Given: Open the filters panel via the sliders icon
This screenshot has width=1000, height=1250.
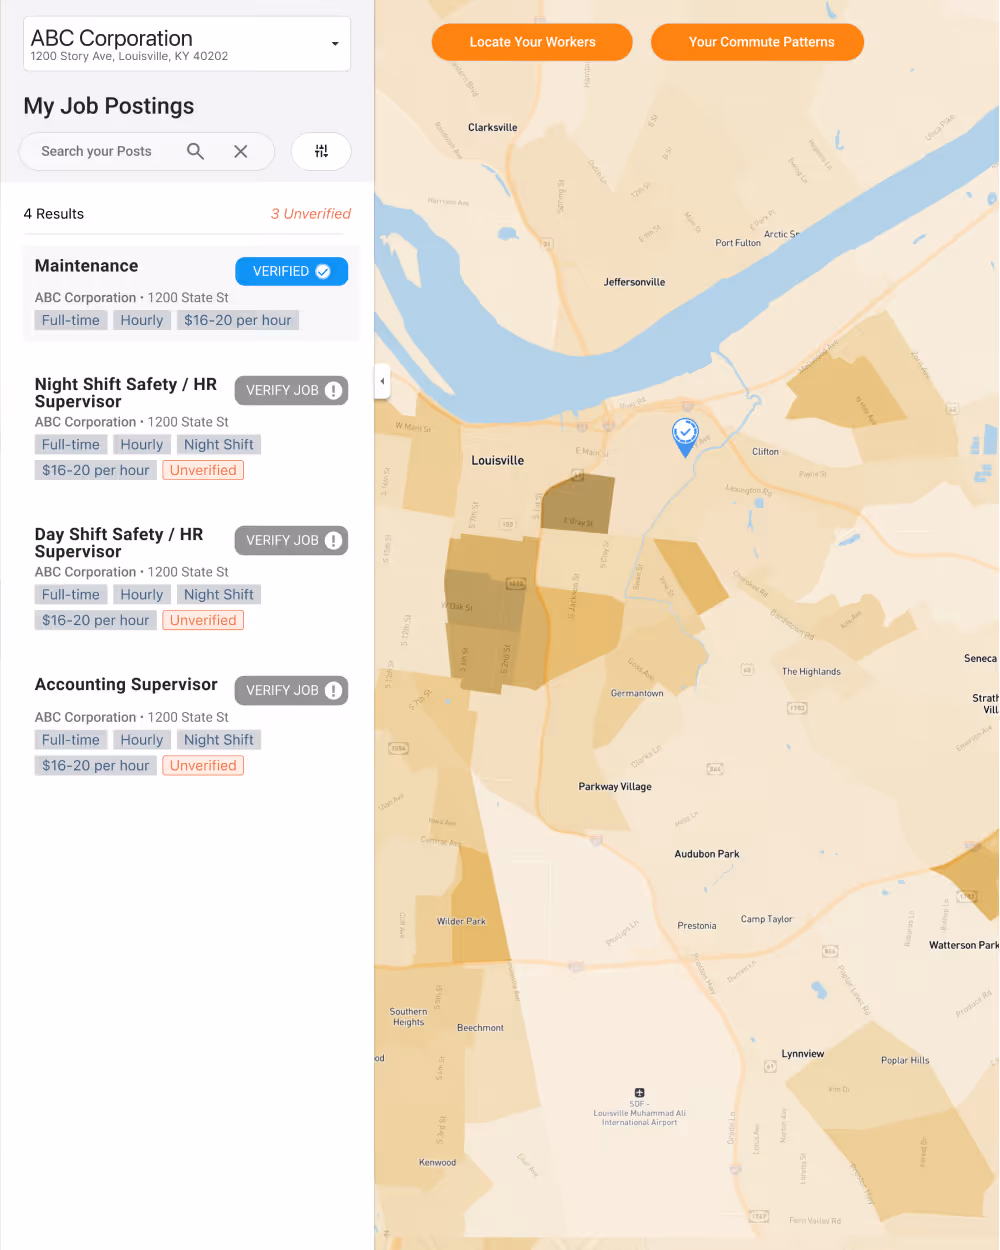Looking at the screenshot, I should point(320,151).
